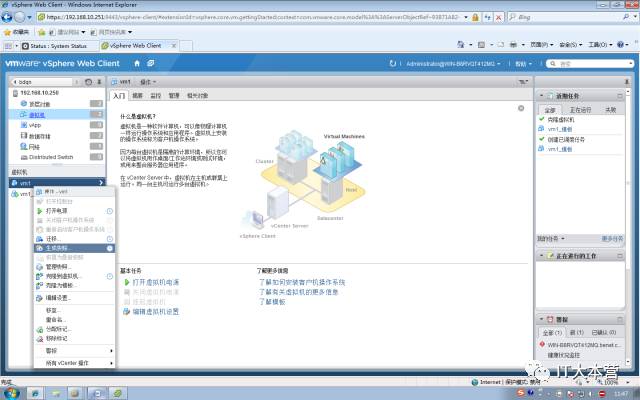Minimize the 正在进行的工作 panel box icon
This screenshot has width=640, height=400.
pos(620,256)
